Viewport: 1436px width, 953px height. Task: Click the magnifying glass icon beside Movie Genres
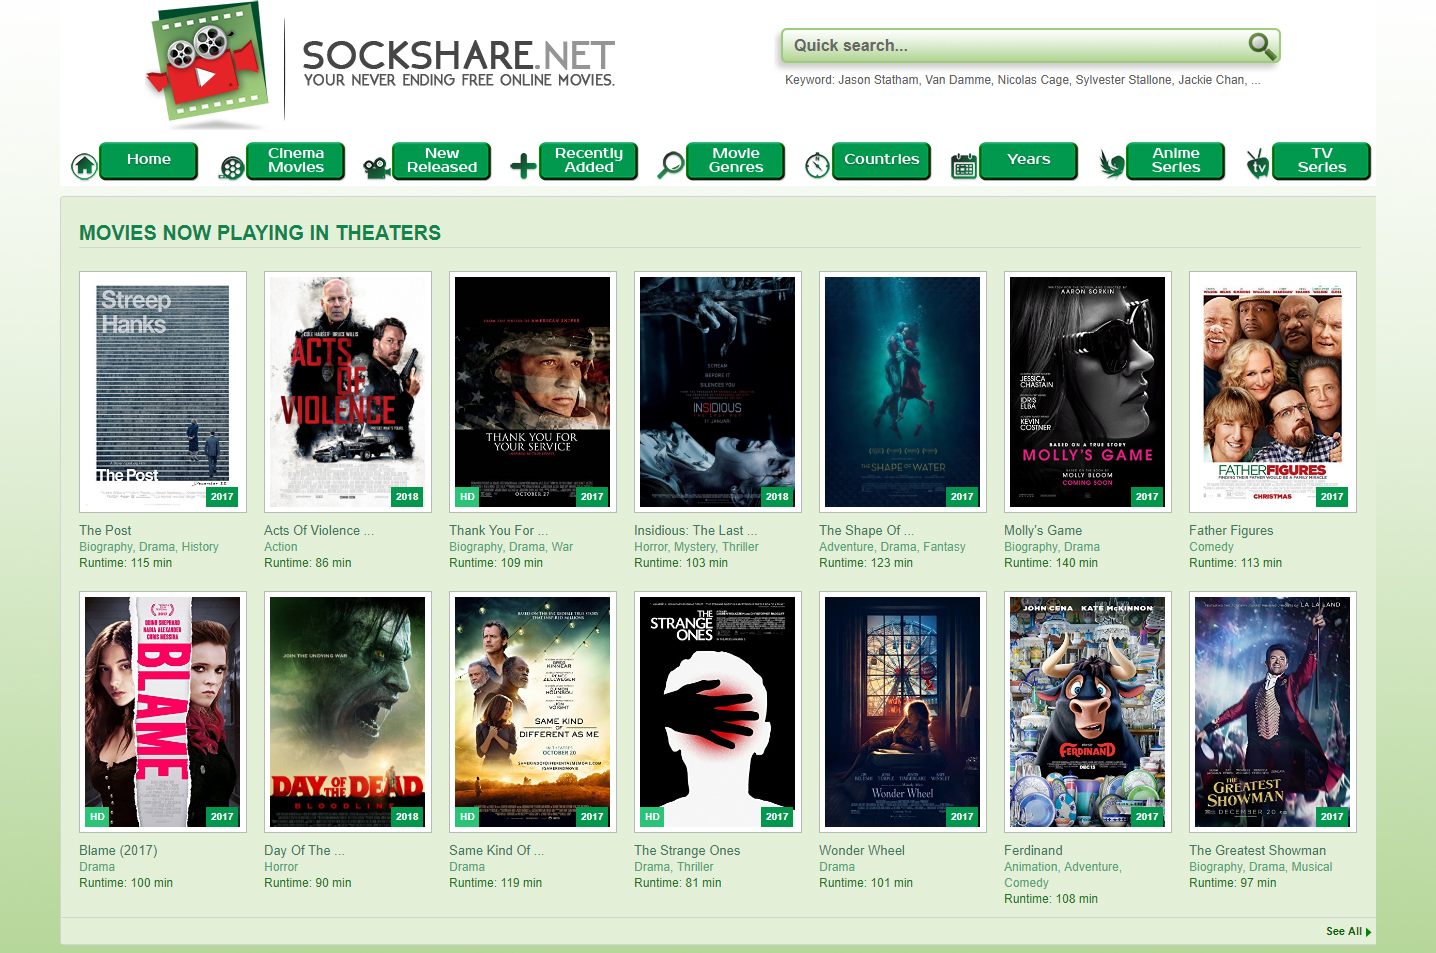669,165
